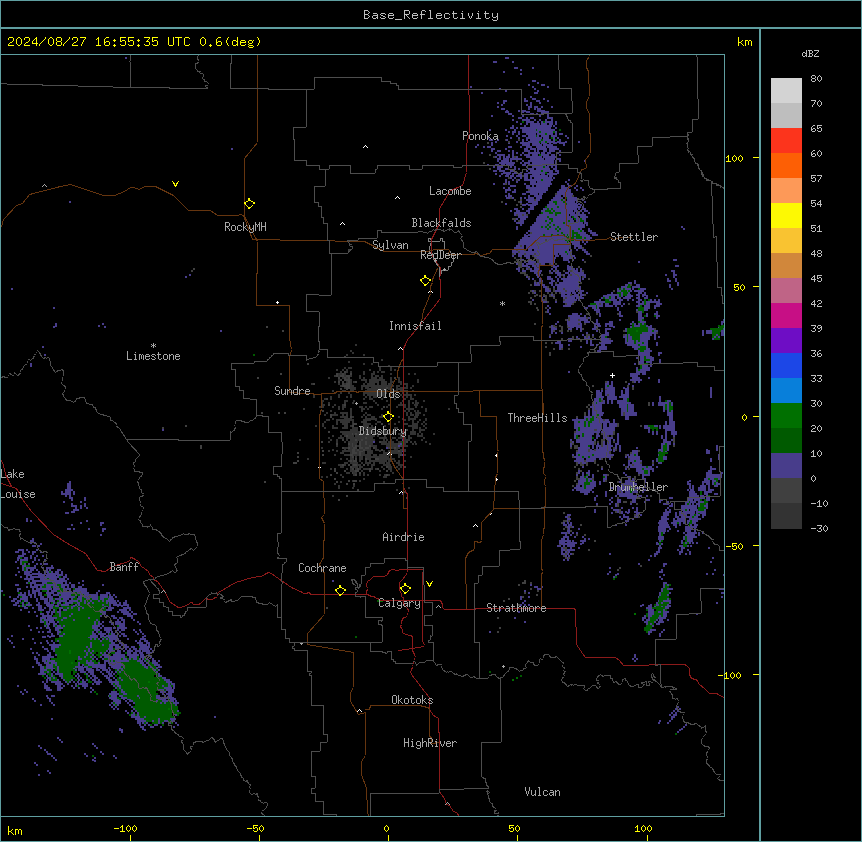The image size is (862, 842).
Task: Click the Vulcan label
Action: 543,792
